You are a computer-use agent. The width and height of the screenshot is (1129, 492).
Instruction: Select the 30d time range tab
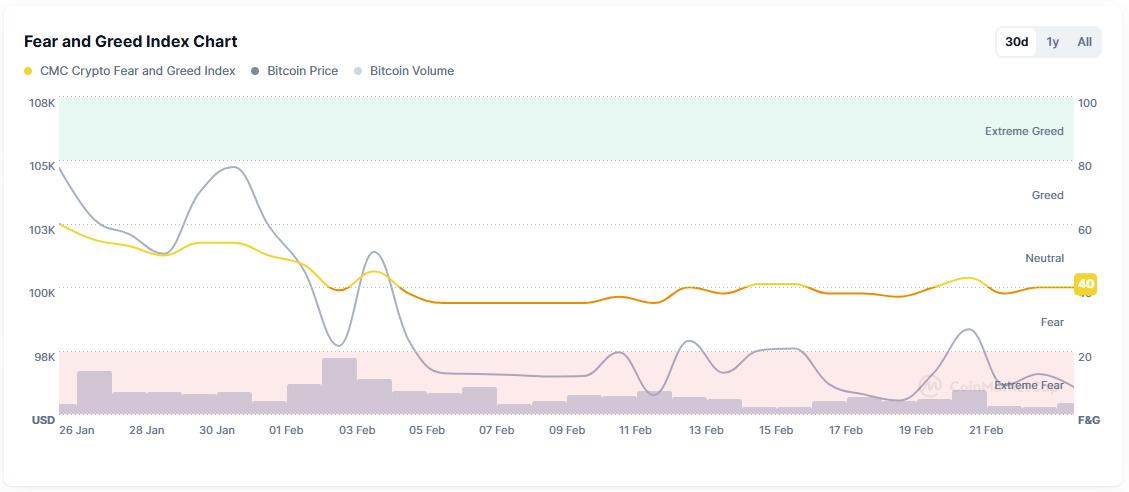[1016, 42]
